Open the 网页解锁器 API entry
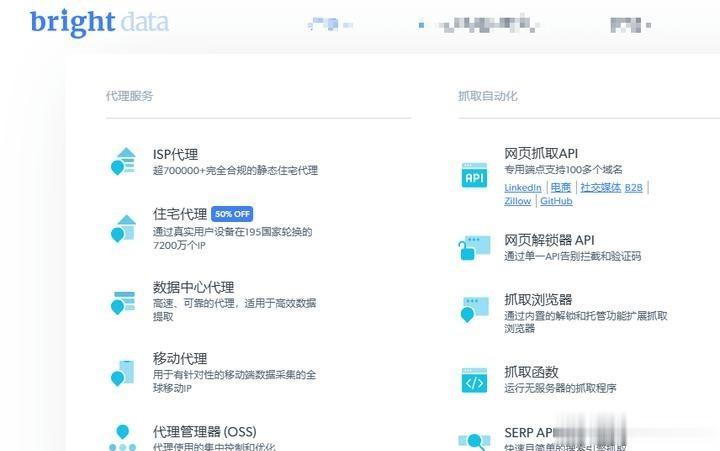This screenshot has height=451, width=720. click(549, 240)
